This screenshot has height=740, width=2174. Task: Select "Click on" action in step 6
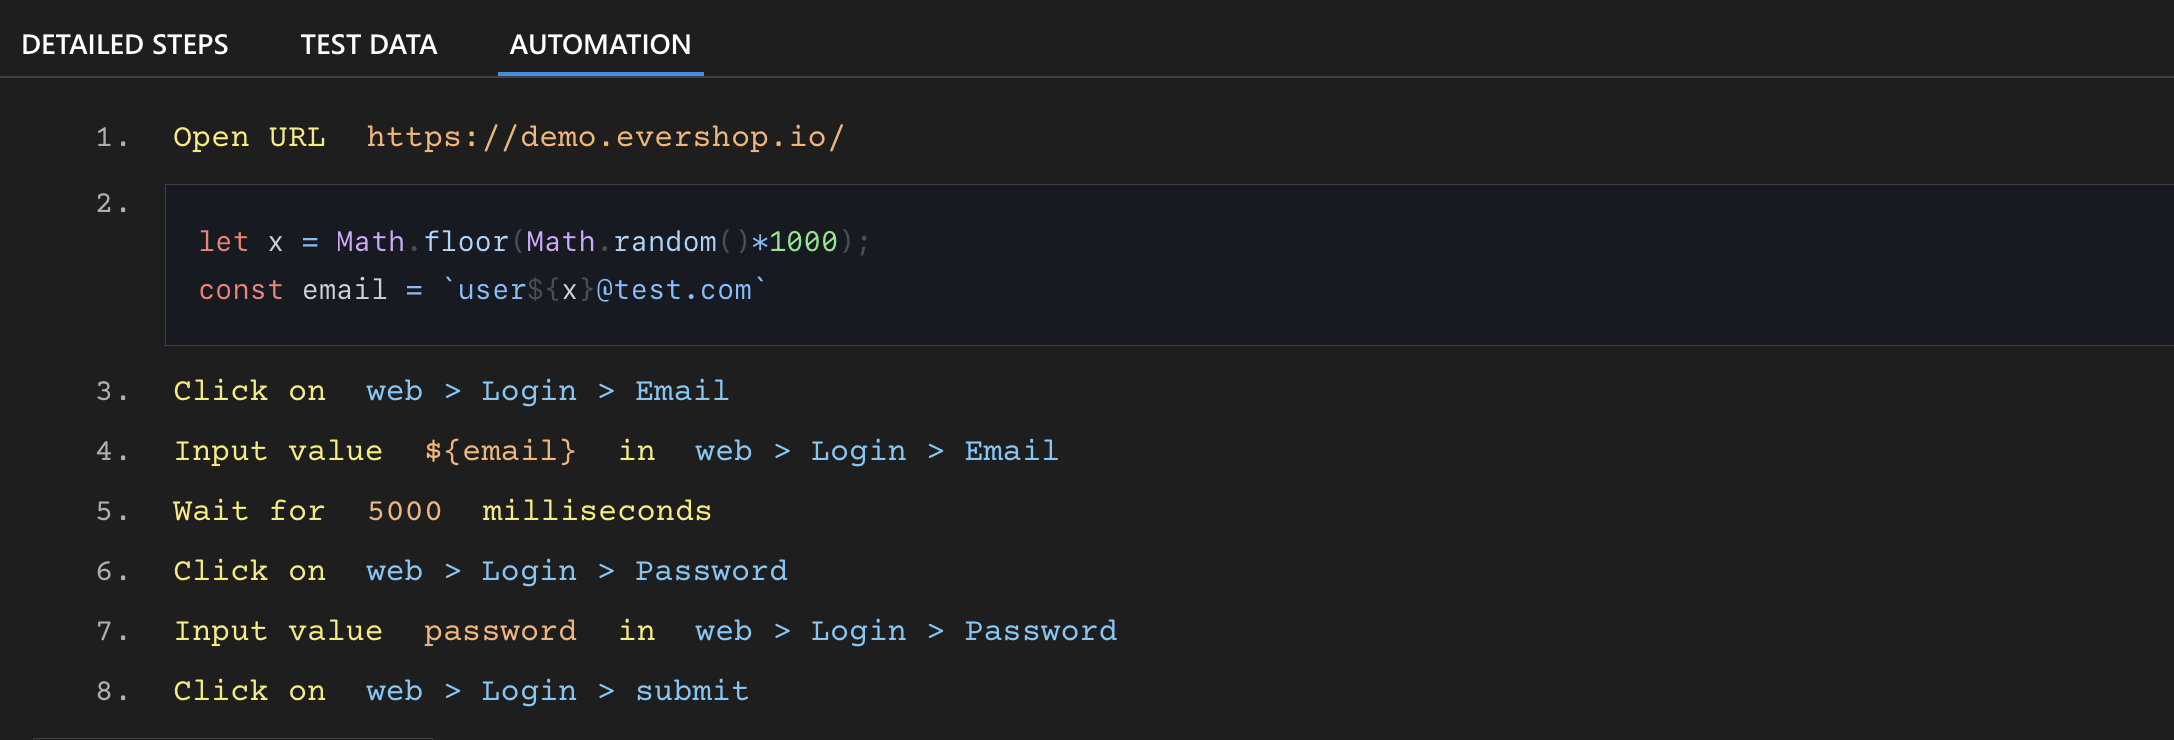point(249,570)
